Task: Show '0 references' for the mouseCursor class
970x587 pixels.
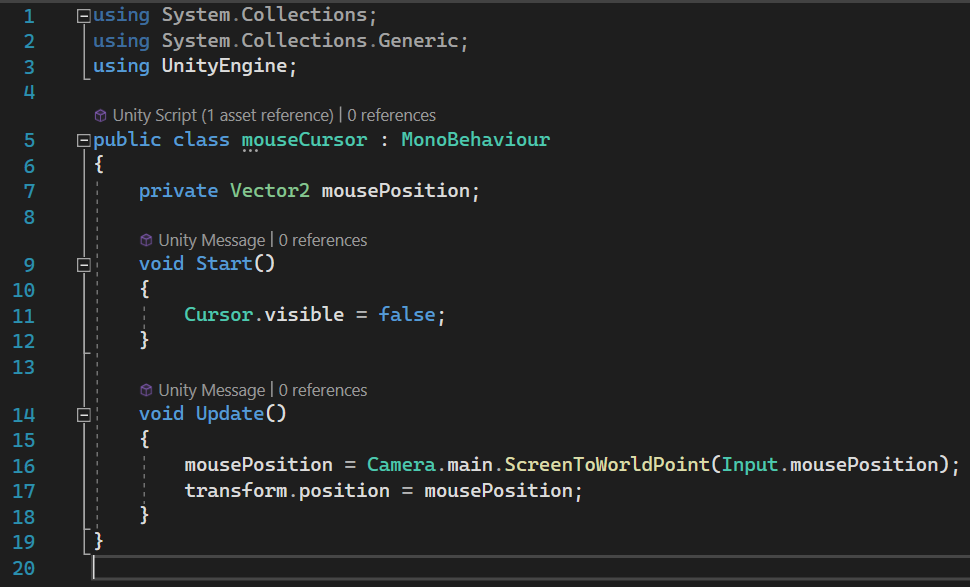Action: point(391,116)
